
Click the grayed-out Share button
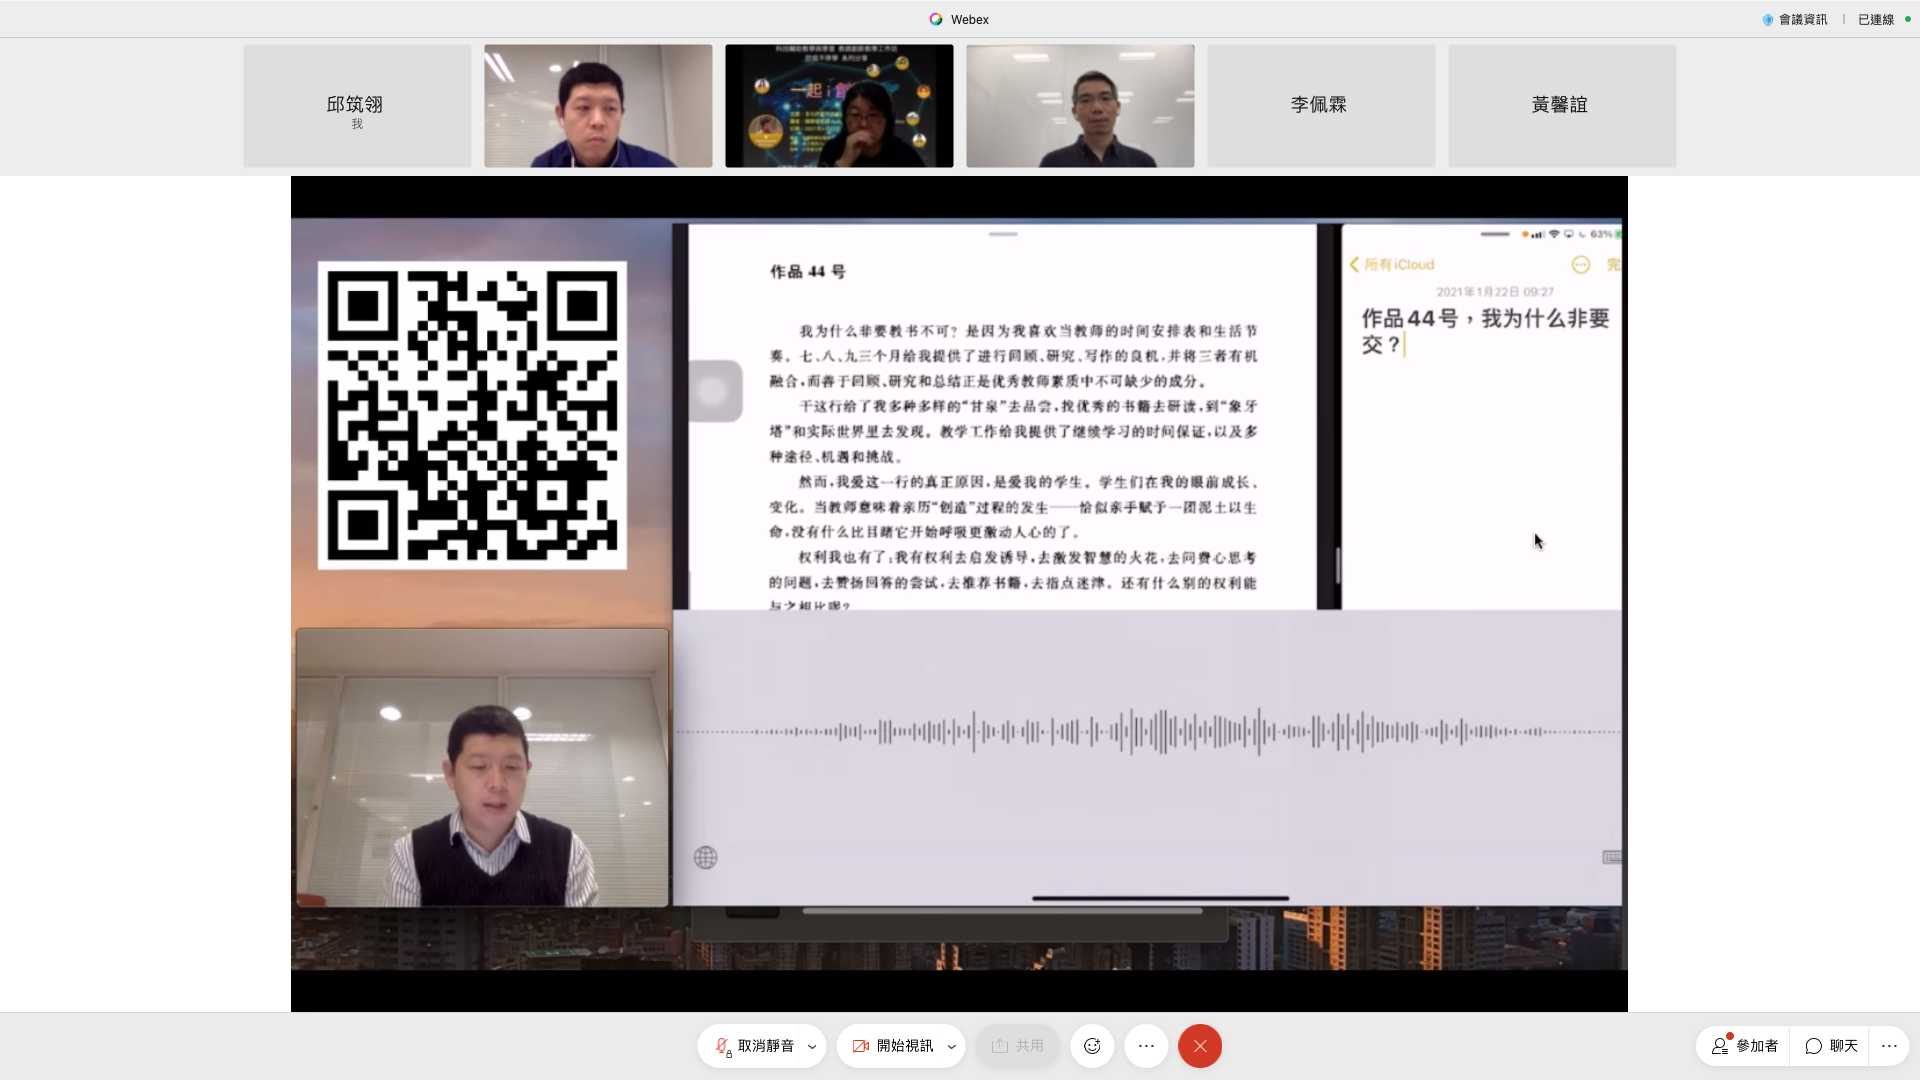(x=1017, y=1046)
